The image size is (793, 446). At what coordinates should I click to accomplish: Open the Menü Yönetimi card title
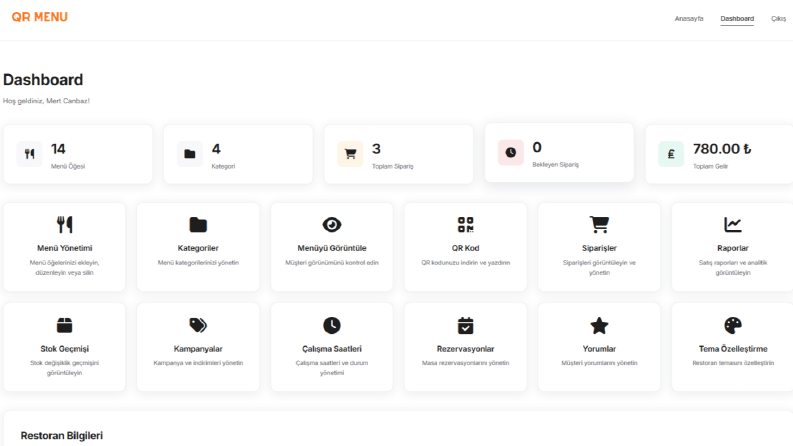click(65, 248)
